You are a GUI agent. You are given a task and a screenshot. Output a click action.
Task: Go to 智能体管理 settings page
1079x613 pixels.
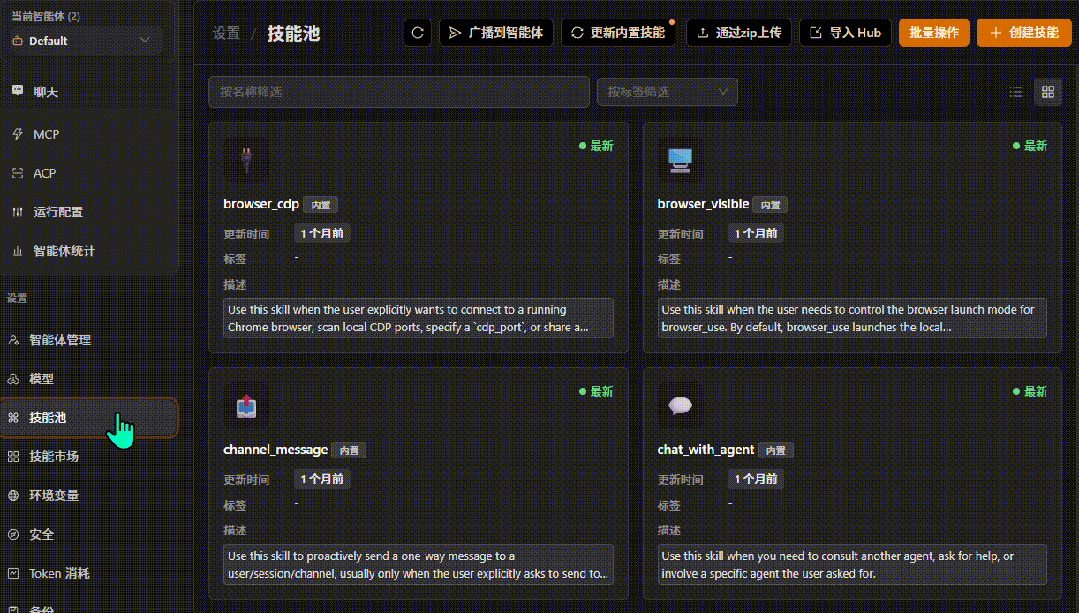[89, 340]
